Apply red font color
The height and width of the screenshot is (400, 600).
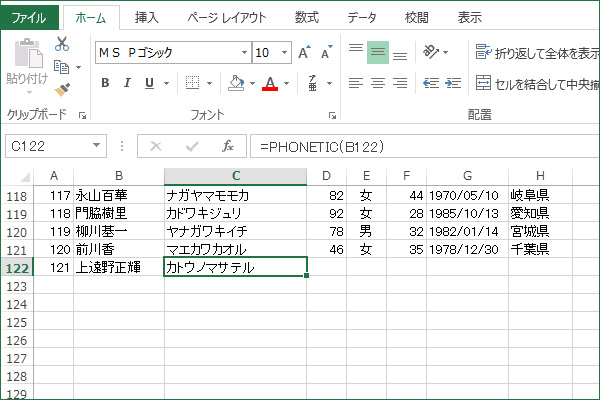point(270,83)
